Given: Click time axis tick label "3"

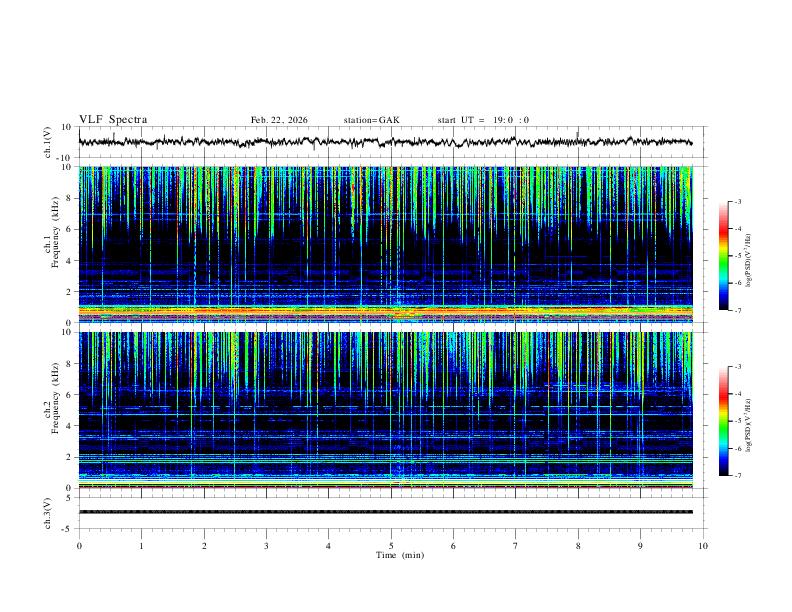Looking at the screenshot, I should click(266, 546).
